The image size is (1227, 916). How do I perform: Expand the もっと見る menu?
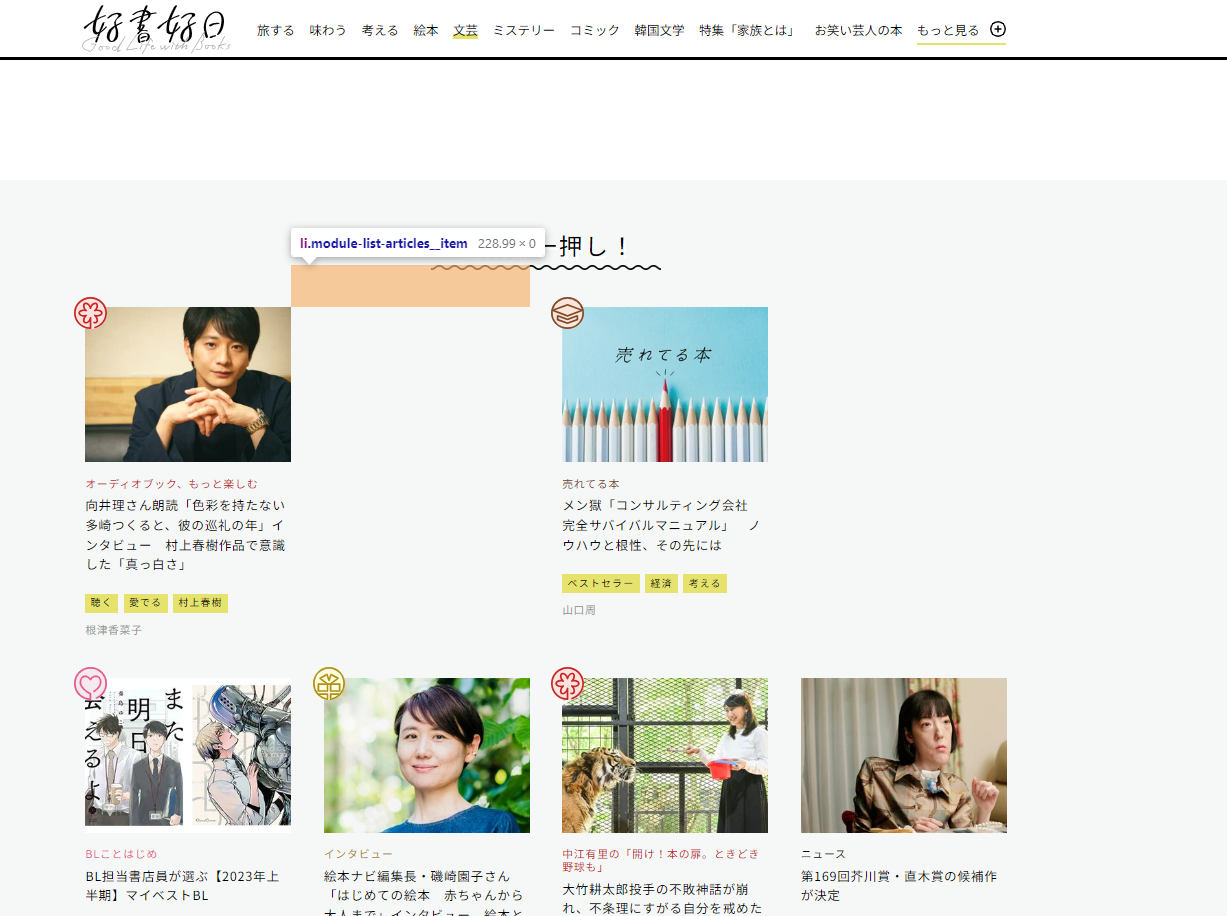pyautogui.click(x=946, y=30)
